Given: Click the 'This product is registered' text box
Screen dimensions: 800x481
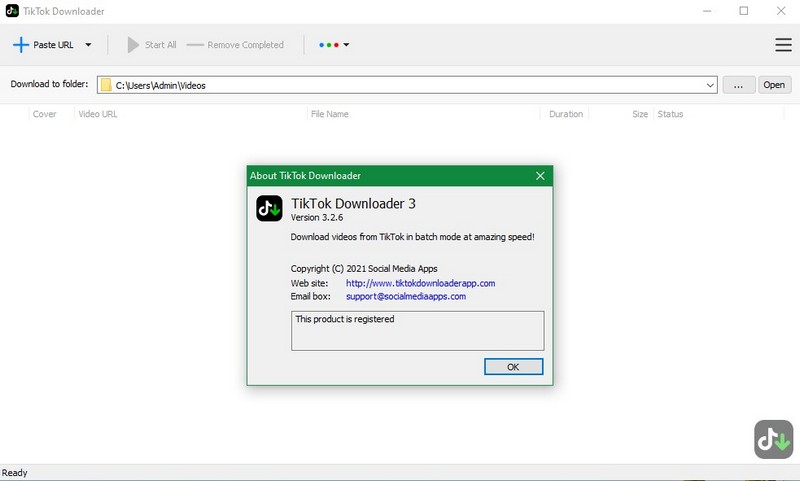Looking at the screenshot, I should (x=417, y=331).
